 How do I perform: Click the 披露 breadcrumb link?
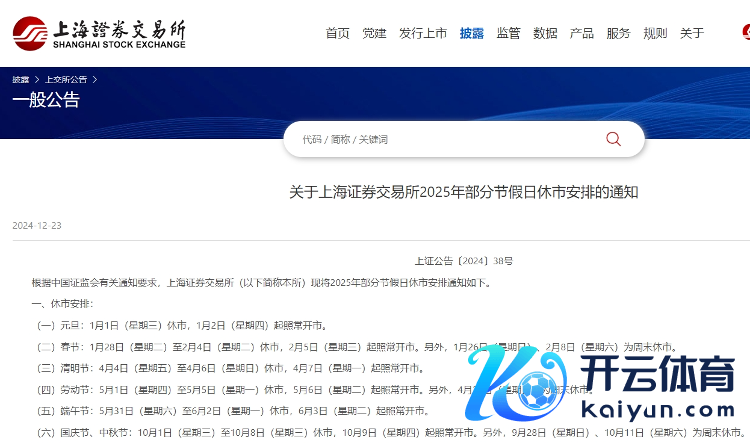click(x=20, y=79)
